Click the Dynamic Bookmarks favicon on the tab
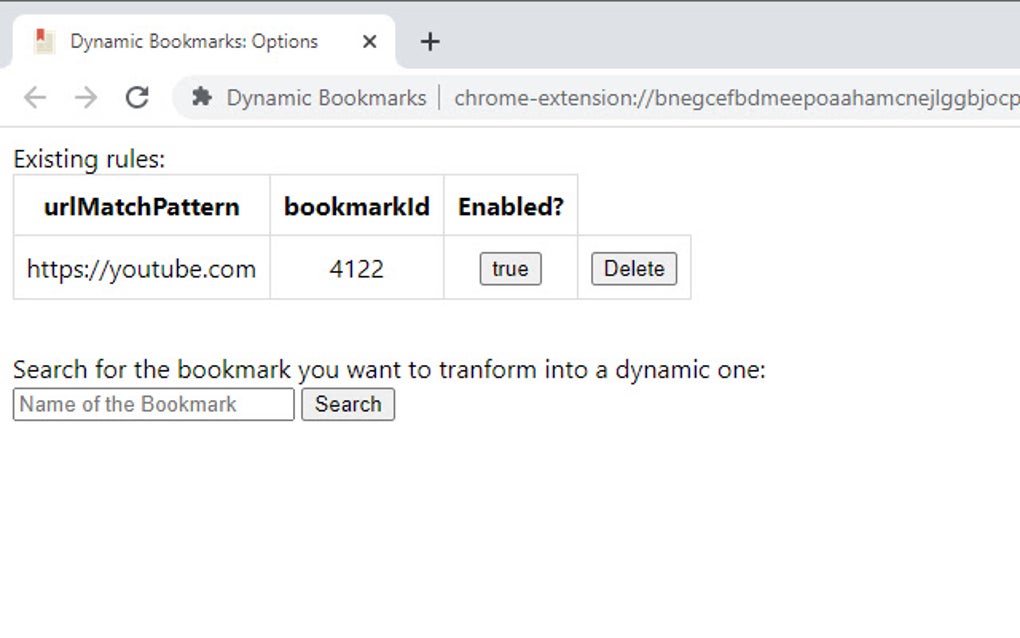Screen dimensions: 1020x638 click(42, 41)
